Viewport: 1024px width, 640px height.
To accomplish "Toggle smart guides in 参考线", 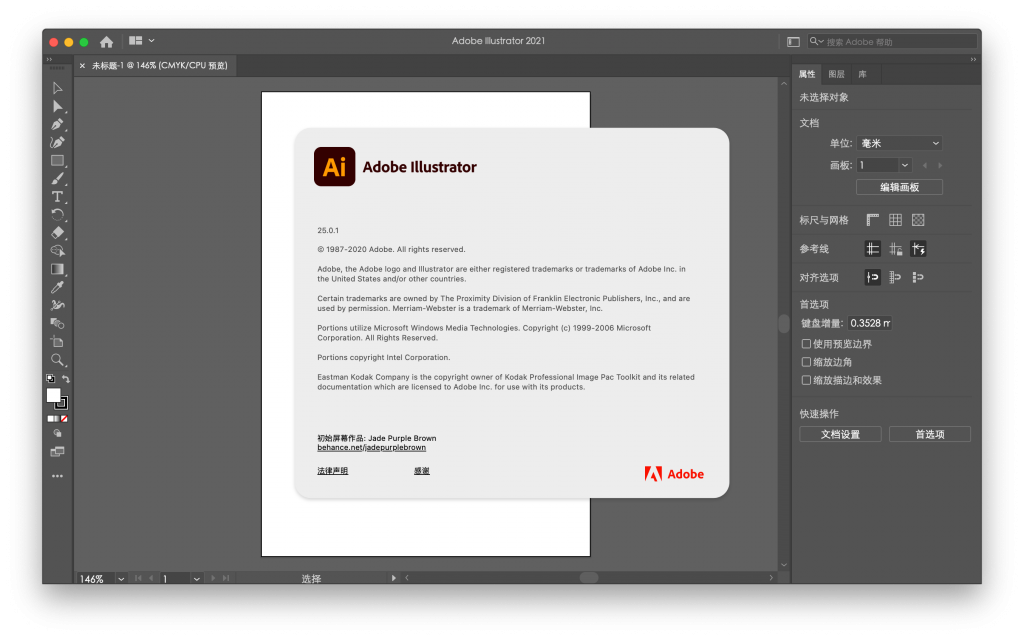I will pyautogui.click(x=918, y=249).
